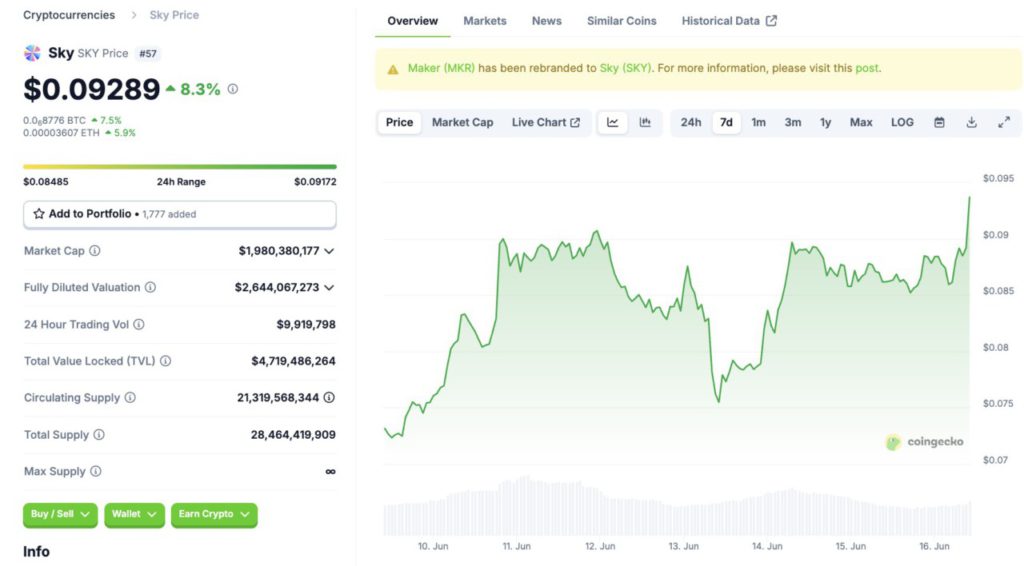The height and width of the screenshot is (566, 1024).
Task: Click the 28,464,419,909 total supply value
Action: point(293,435)
